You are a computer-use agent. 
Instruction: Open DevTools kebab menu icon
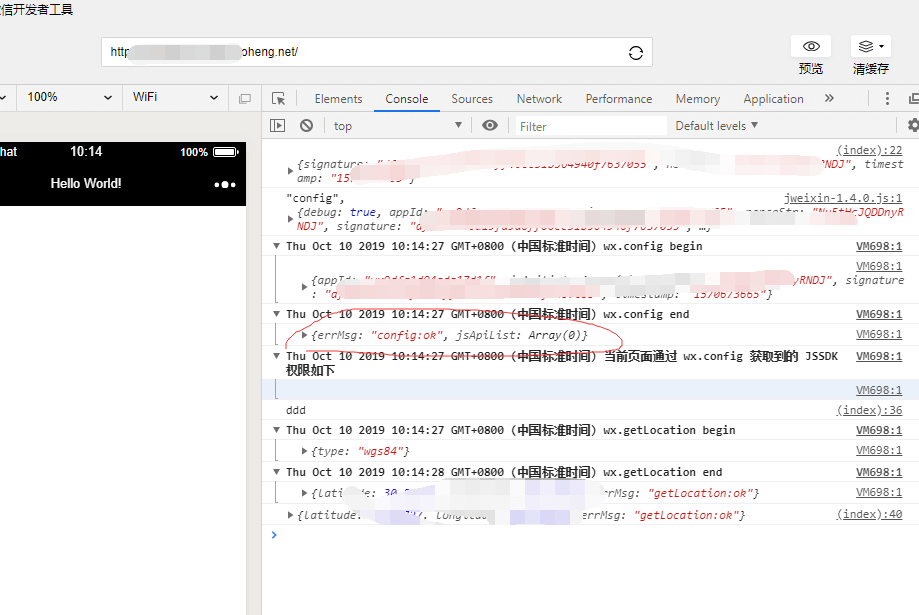[887, 99]
